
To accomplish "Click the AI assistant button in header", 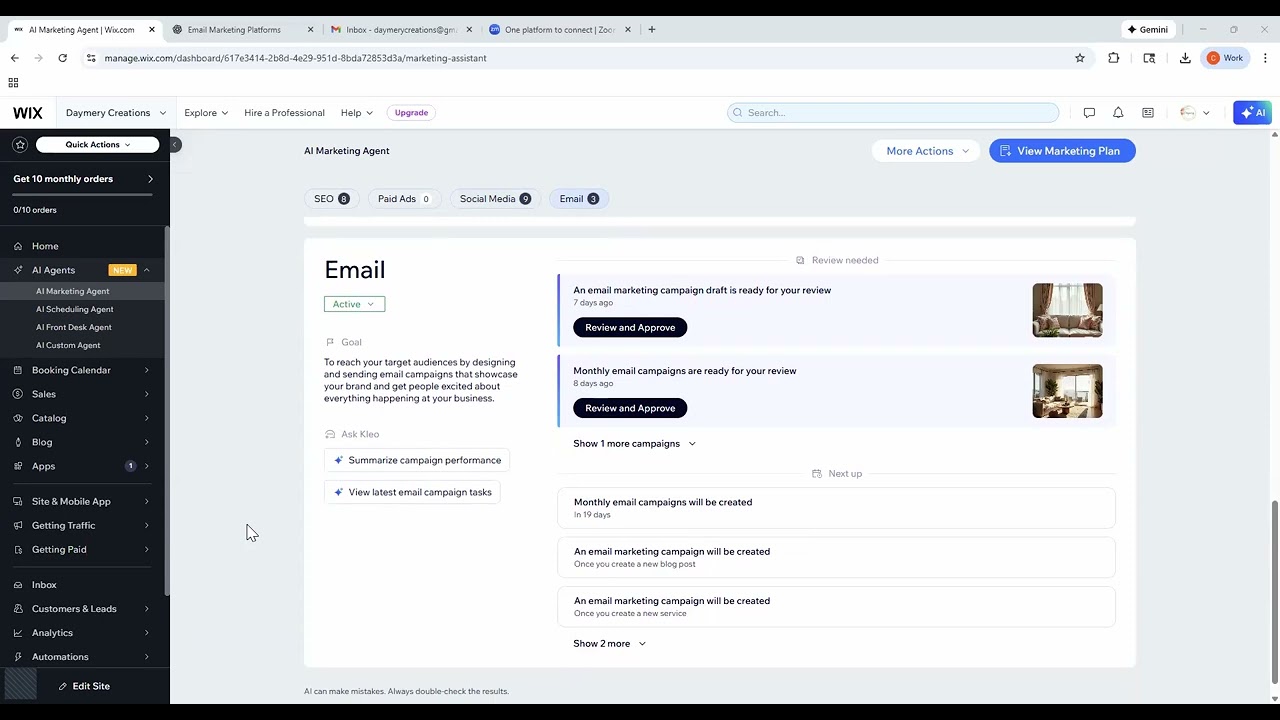I will [x=1252, y=113].
